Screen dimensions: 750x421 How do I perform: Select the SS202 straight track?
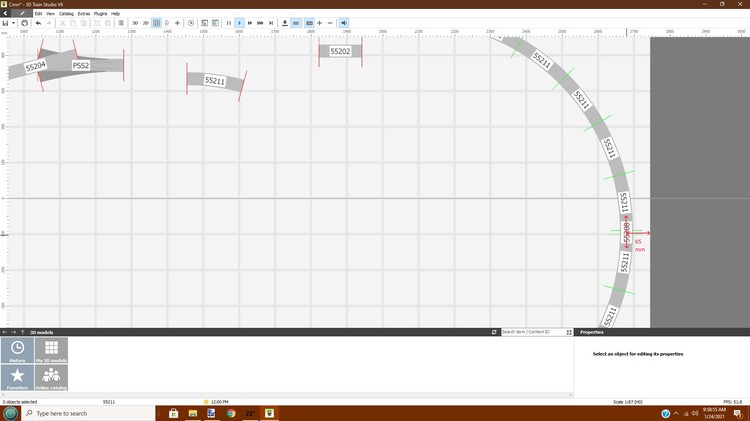point(340,51)
